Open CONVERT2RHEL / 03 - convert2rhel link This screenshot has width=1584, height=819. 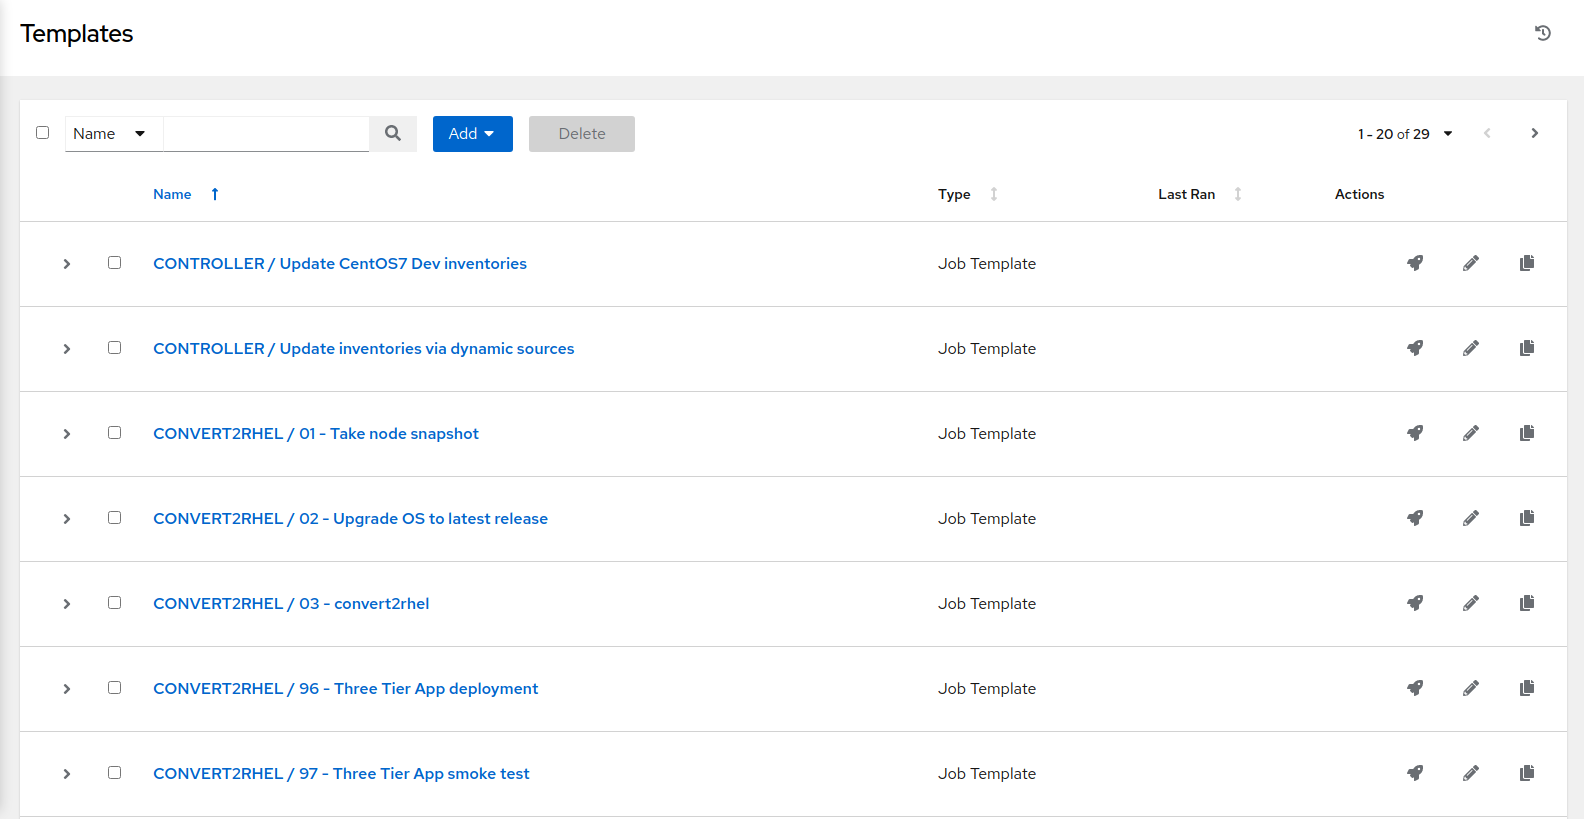click(291, 604)
